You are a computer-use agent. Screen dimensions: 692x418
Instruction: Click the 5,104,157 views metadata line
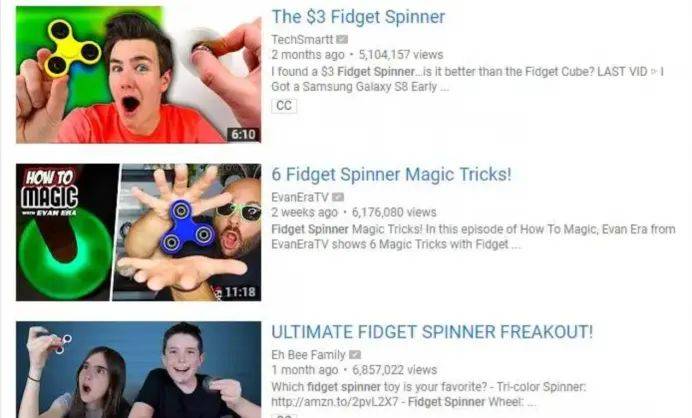(357, 55)
